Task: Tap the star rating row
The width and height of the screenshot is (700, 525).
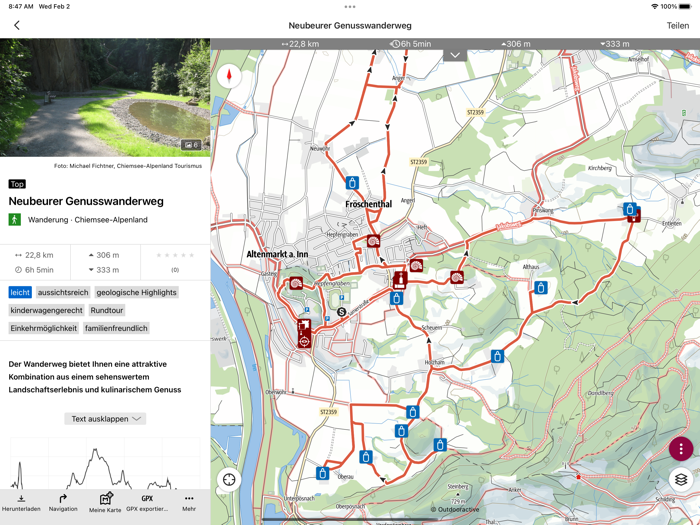Action: 175,255
